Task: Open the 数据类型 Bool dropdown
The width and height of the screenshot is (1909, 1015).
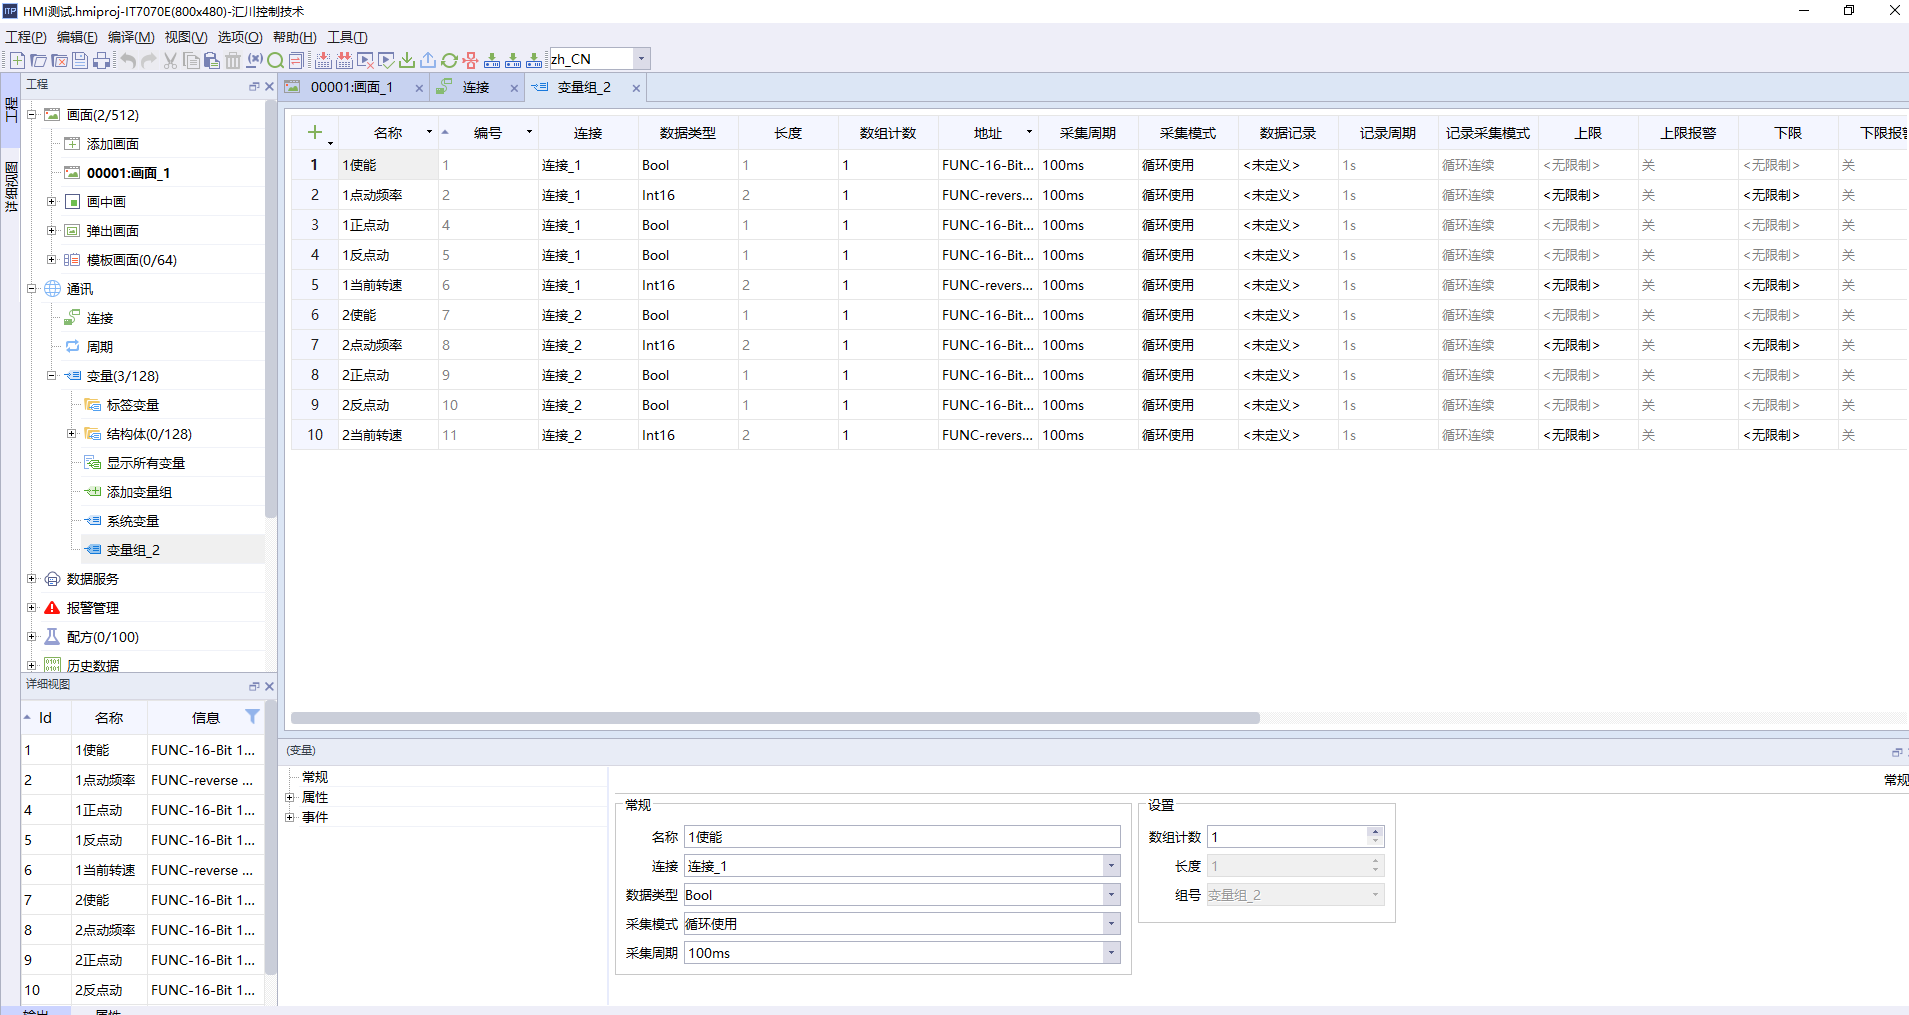Action: (x=1111, y=895)
